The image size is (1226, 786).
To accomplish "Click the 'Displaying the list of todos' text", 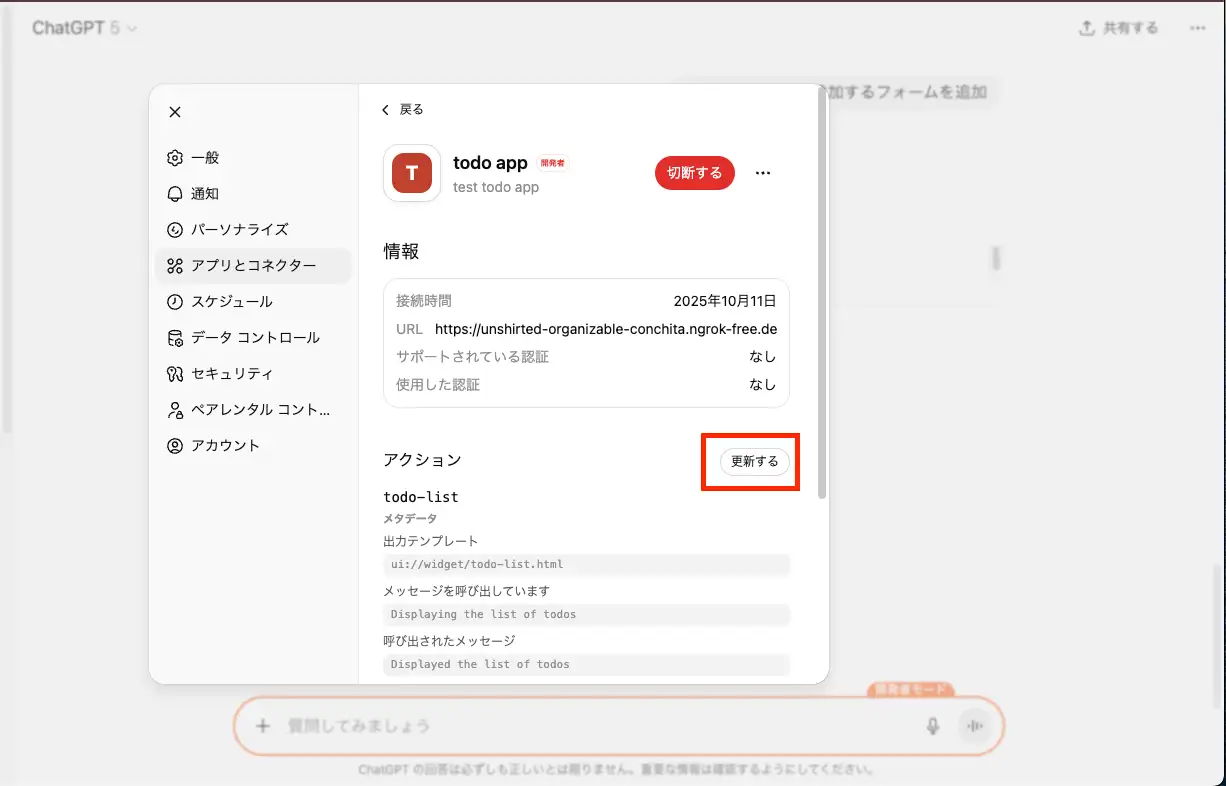I will pyautogui.click(x=586, y=615).
